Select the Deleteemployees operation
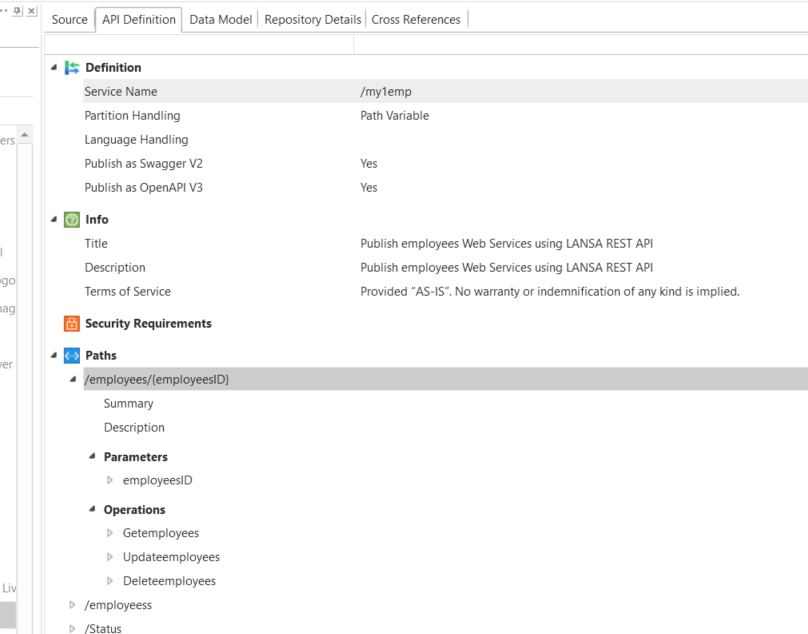Image resolution: width=808 pixels, height=634 pixels. [169, 581]
